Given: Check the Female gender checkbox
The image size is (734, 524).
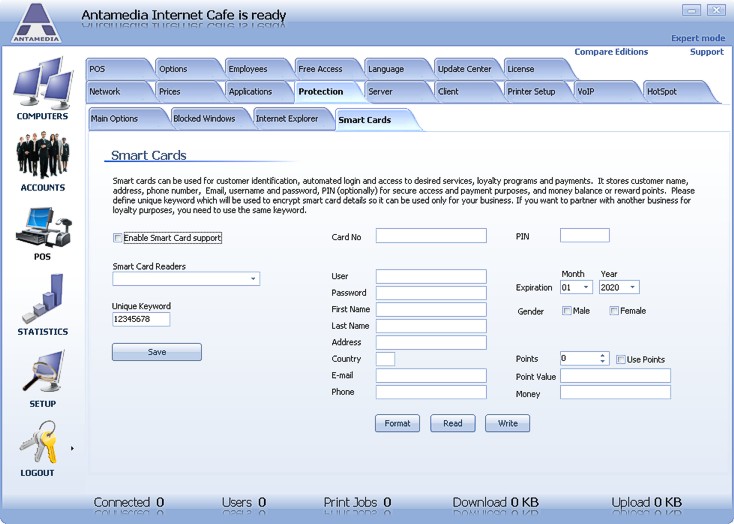Looking at the screenshot, I should click(614, 311).
